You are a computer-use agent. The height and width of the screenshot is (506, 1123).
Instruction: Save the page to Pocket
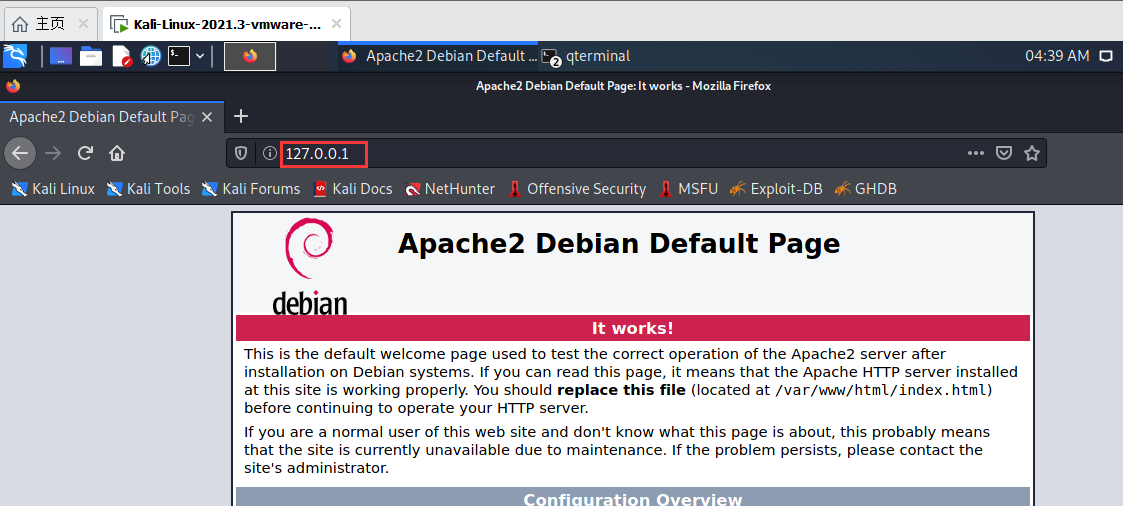click(1004, 153)
